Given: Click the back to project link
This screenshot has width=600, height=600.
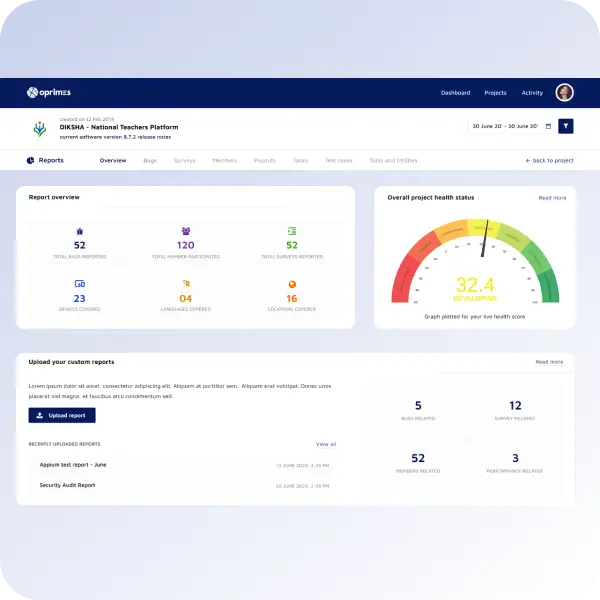Looking at the screenshot, I should [549, 160].
